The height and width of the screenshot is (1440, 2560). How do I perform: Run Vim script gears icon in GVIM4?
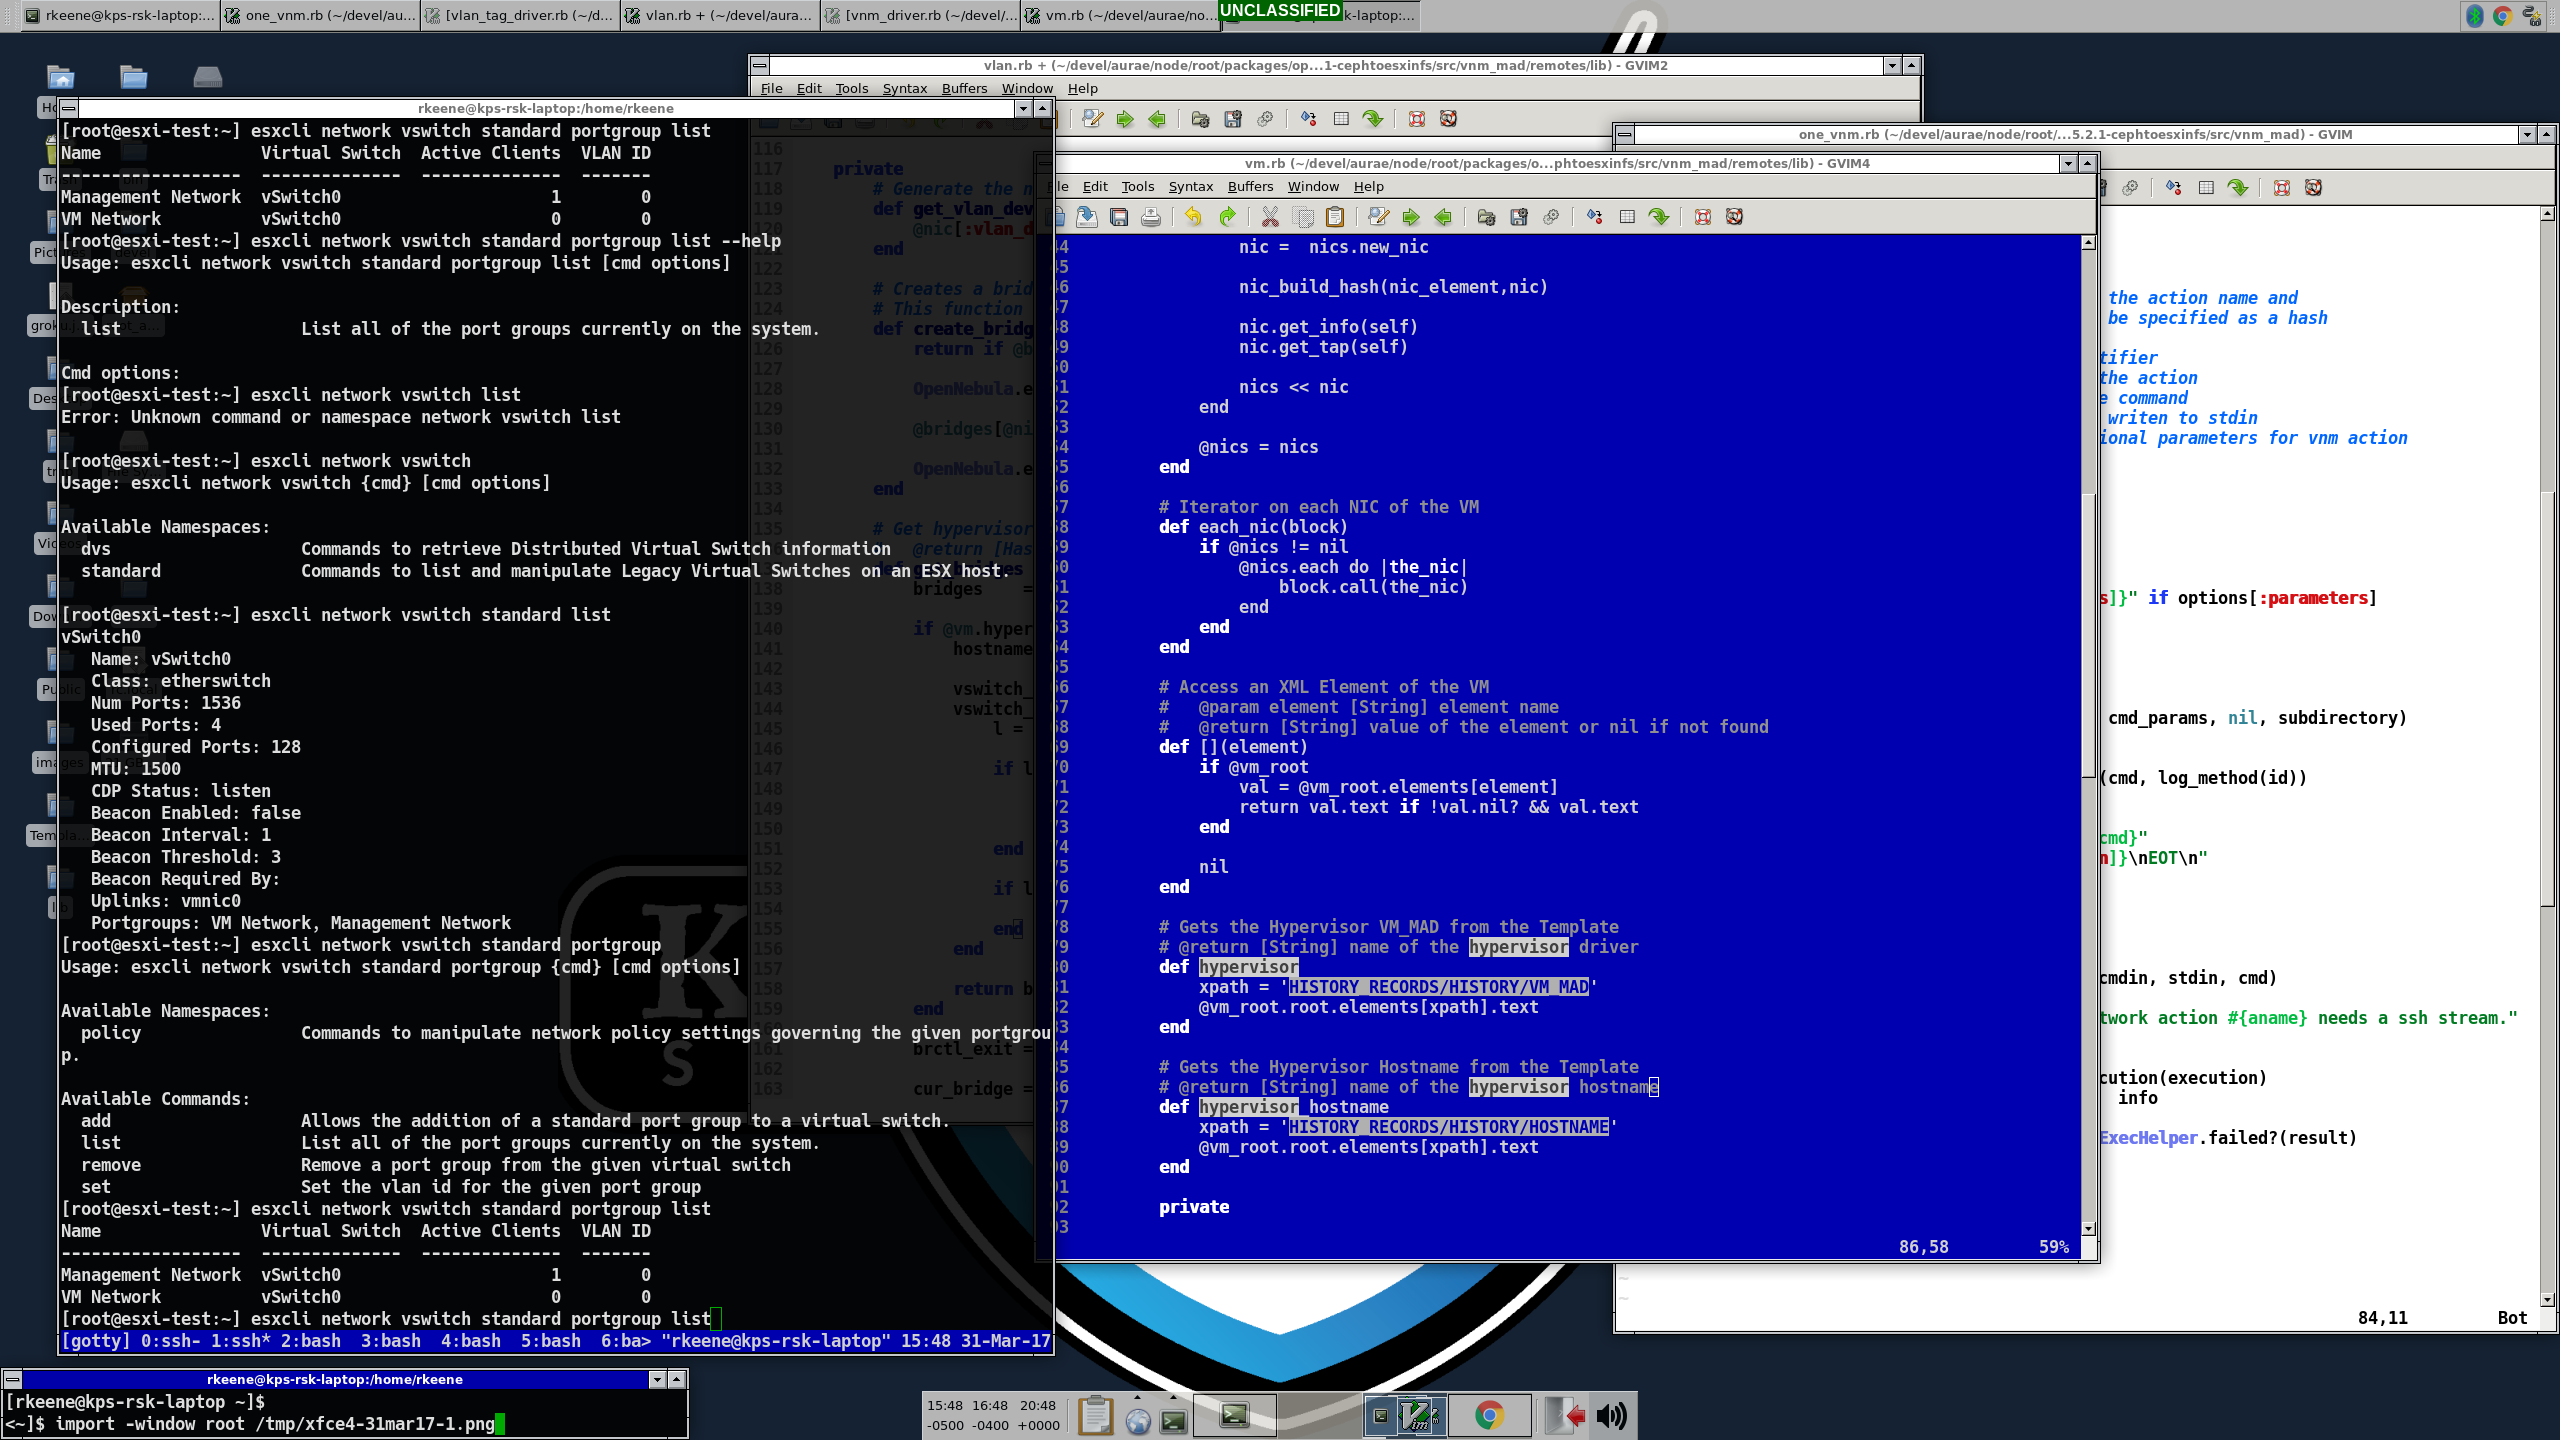click(1551, 217)
